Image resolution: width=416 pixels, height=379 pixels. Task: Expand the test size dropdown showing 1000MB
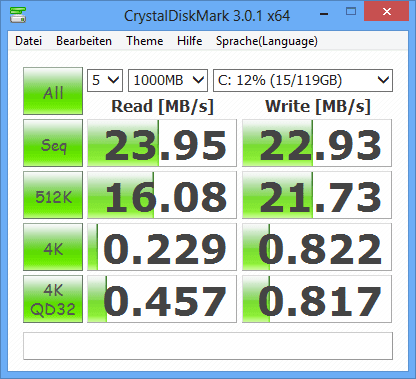(x=168, y=80)
